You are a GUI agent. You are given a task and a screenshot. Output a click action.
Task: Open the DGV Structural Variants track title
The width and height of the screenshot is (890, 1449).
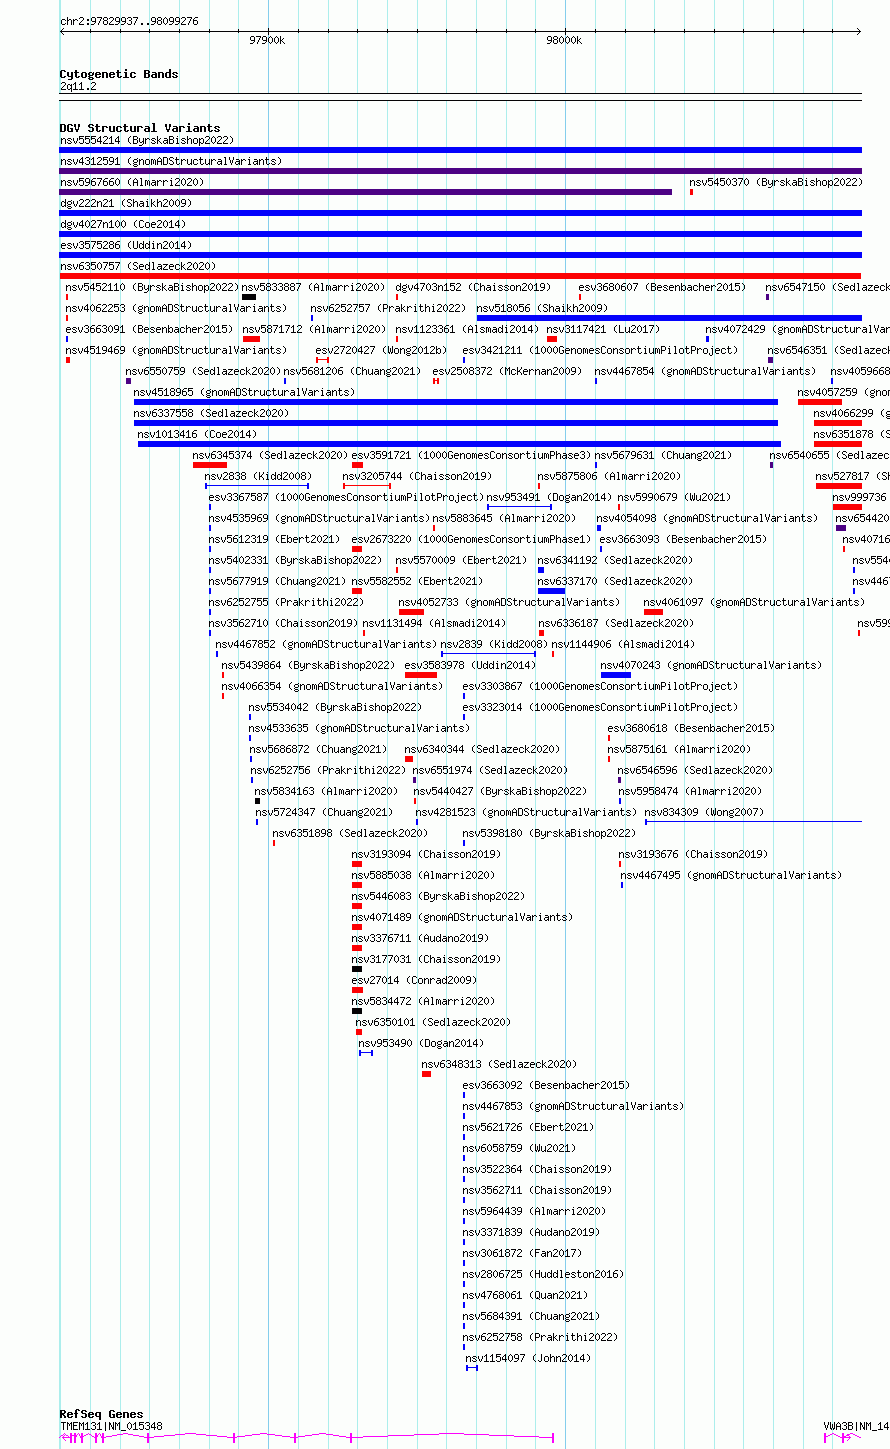[140, 128]
